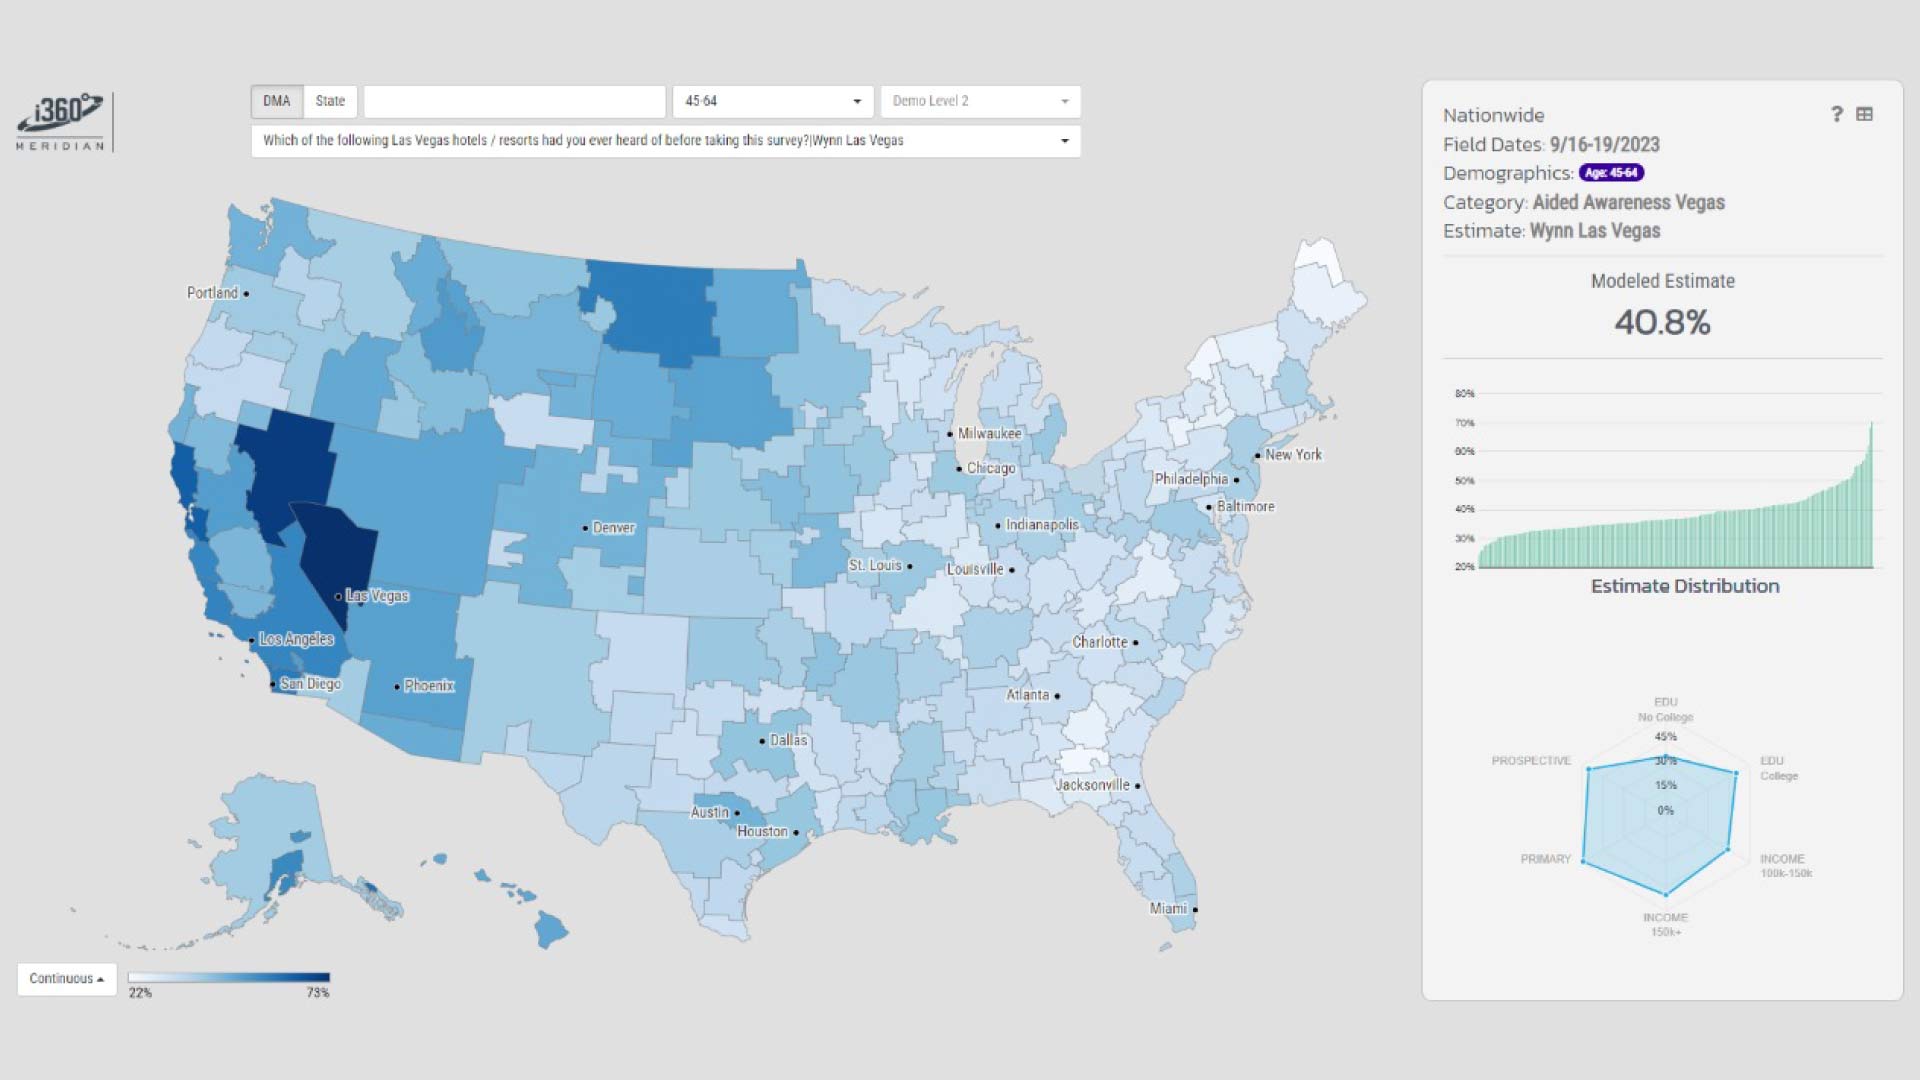Click the Age 45-64 demographic badge

1611,173
